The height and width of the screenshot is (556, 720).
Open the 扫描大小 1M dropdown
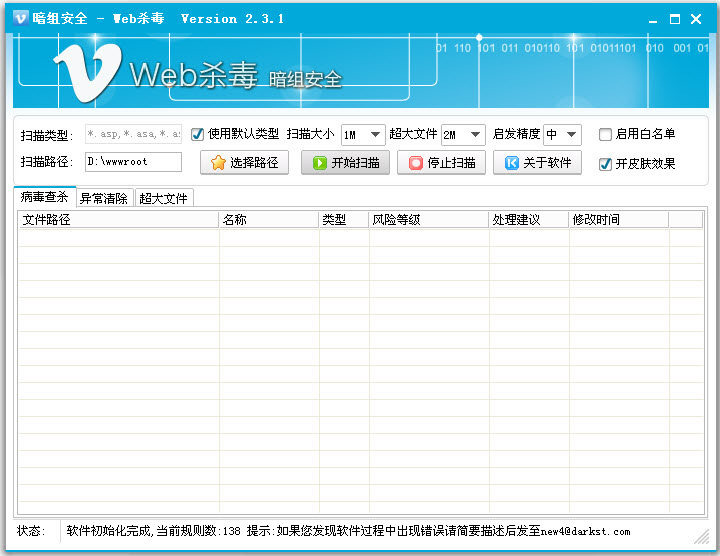pos(363,135)
